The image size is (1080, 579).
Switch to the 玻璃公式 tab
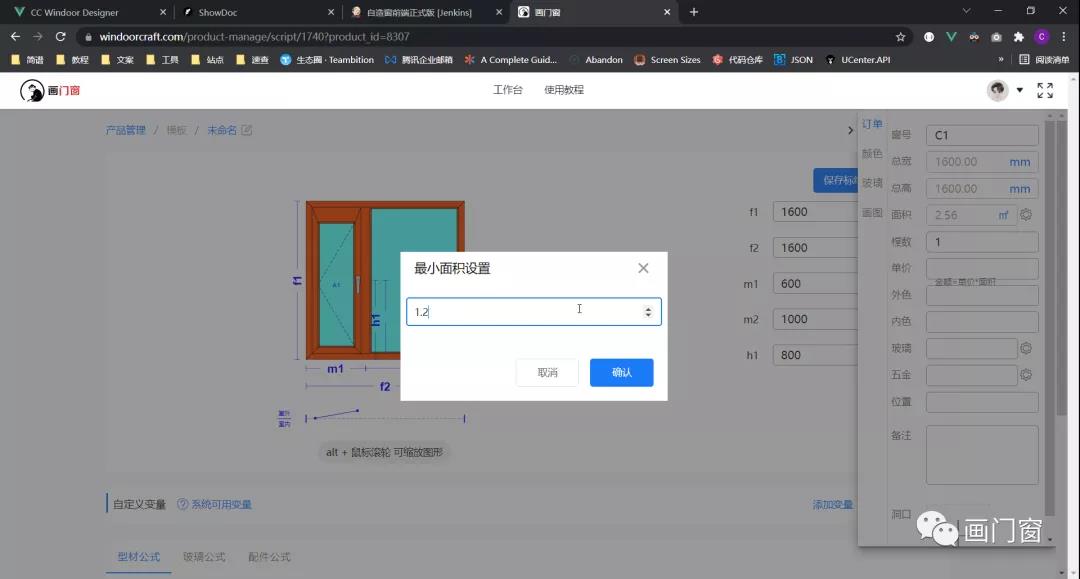204,557
